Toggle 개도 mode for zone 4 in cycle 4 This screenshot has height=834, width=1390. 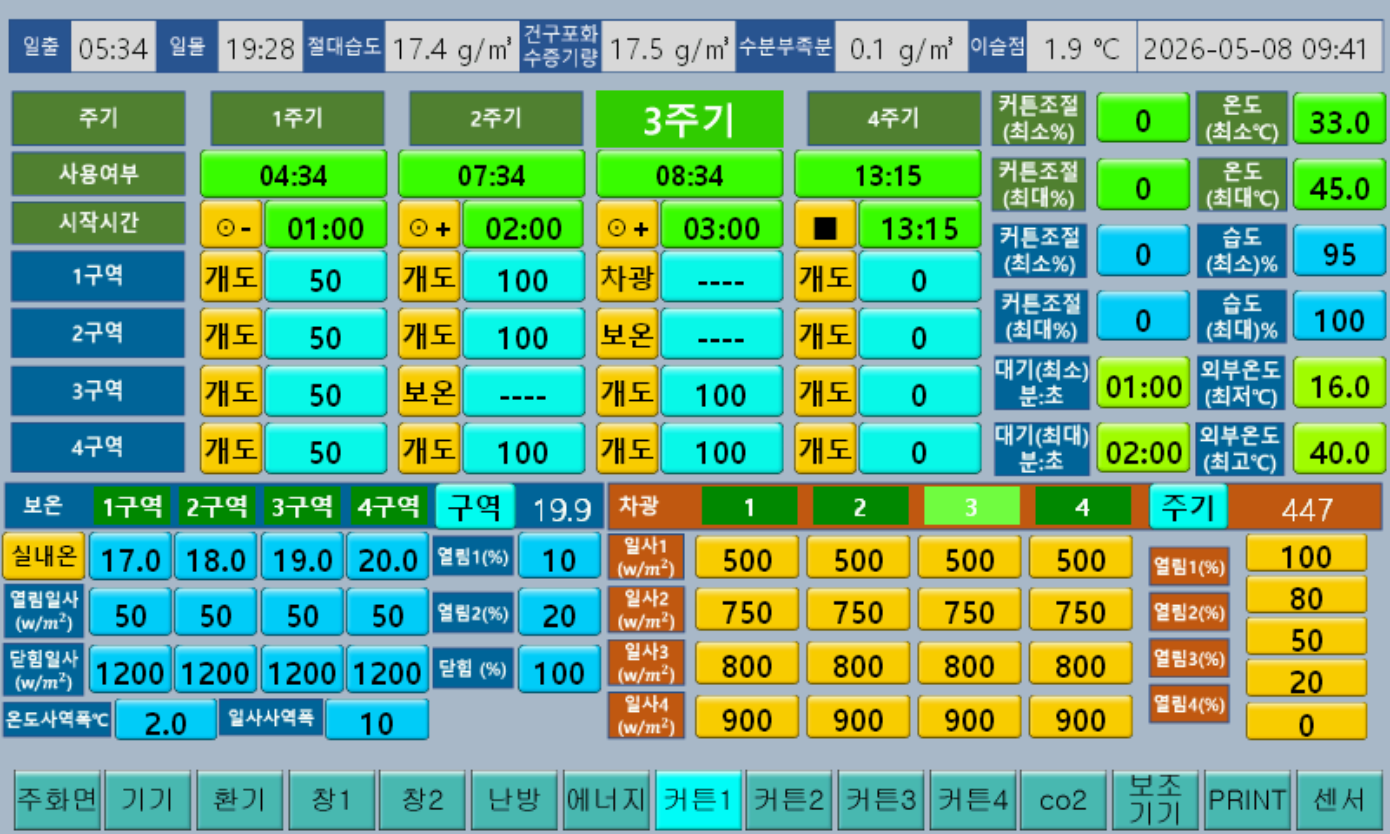click(x=825, y=449)
